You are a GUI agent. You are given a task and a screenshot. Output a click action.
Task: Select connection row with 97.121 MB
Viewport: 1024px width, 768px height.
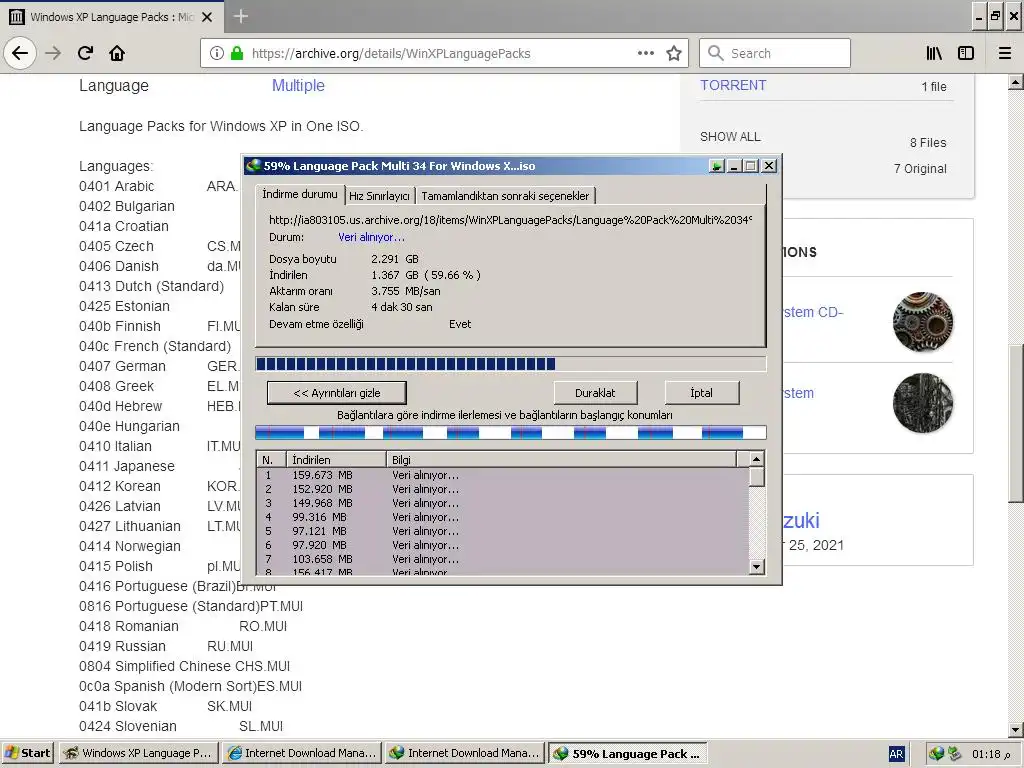(x=503, y=531)
